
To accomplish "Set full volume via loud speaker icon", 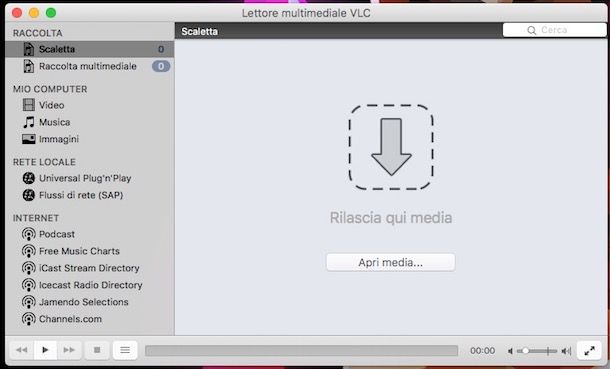I will (x=566, y=351).
